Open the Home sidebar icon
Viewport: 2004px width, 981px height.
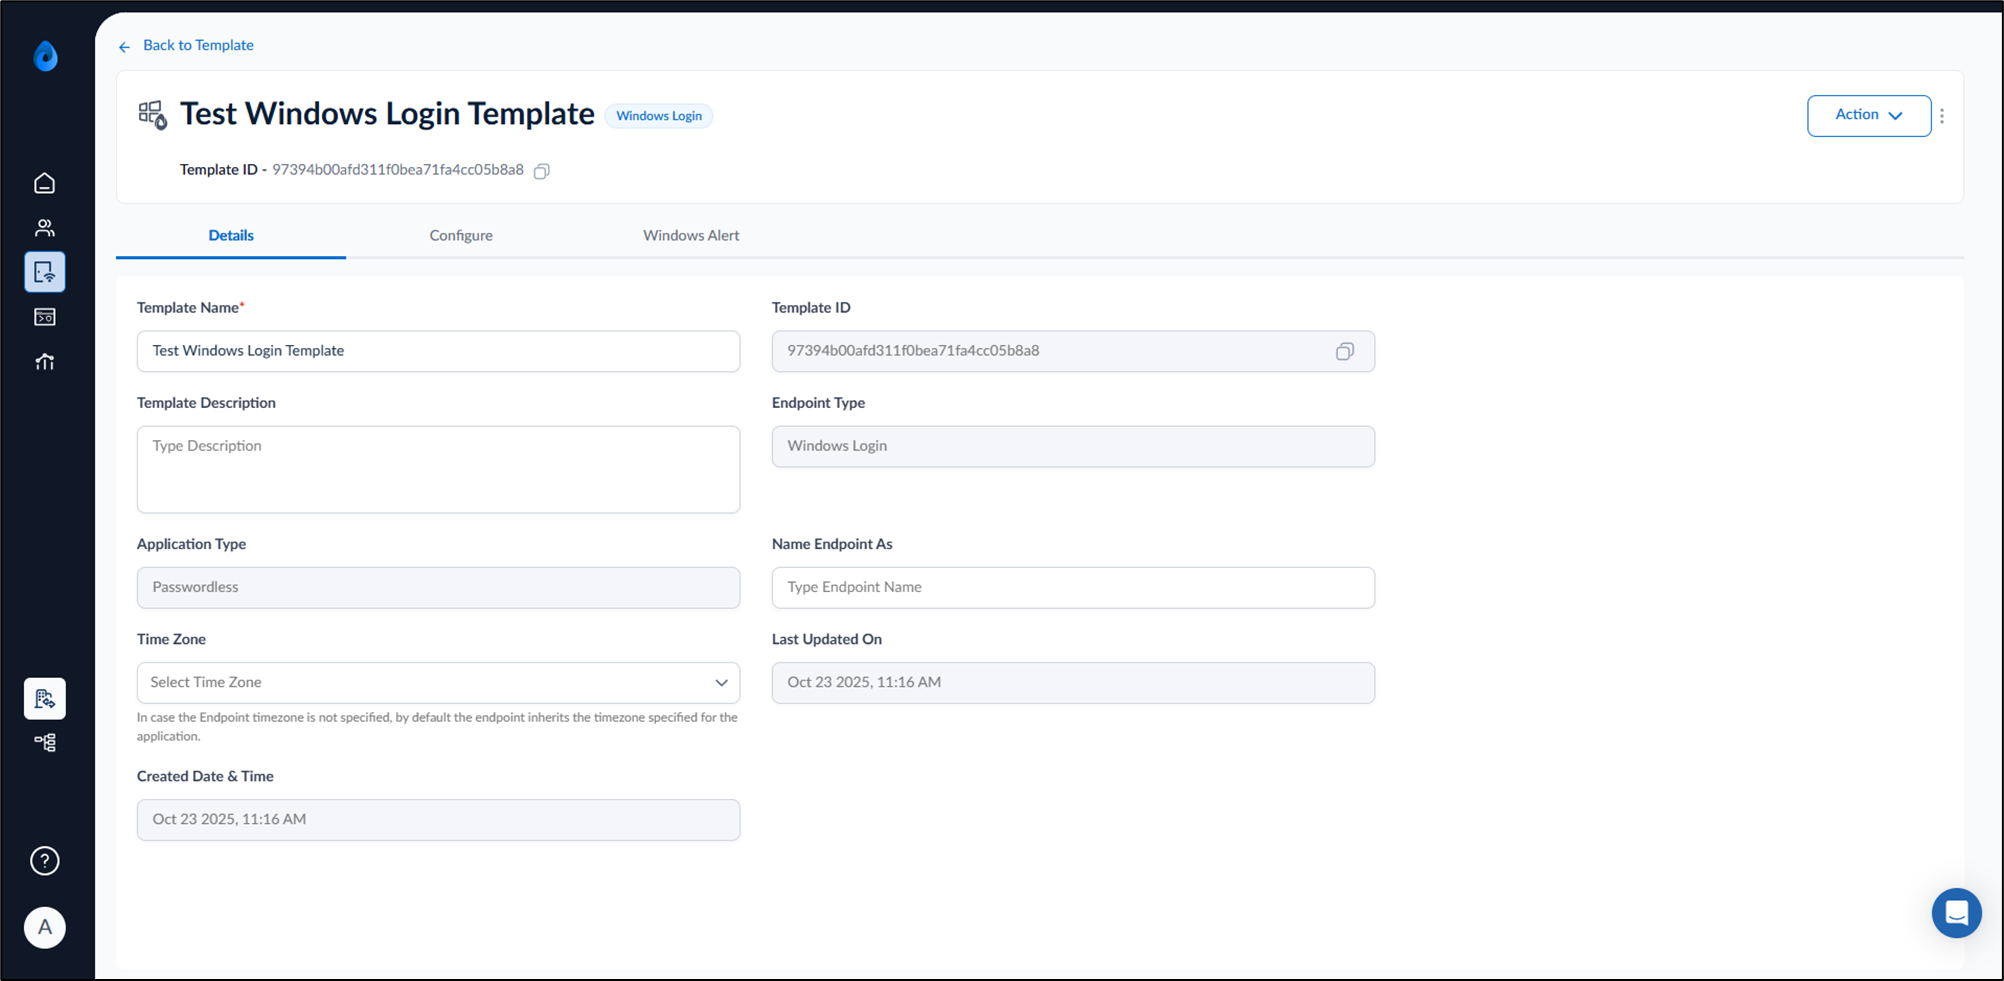tap(45, 183)
